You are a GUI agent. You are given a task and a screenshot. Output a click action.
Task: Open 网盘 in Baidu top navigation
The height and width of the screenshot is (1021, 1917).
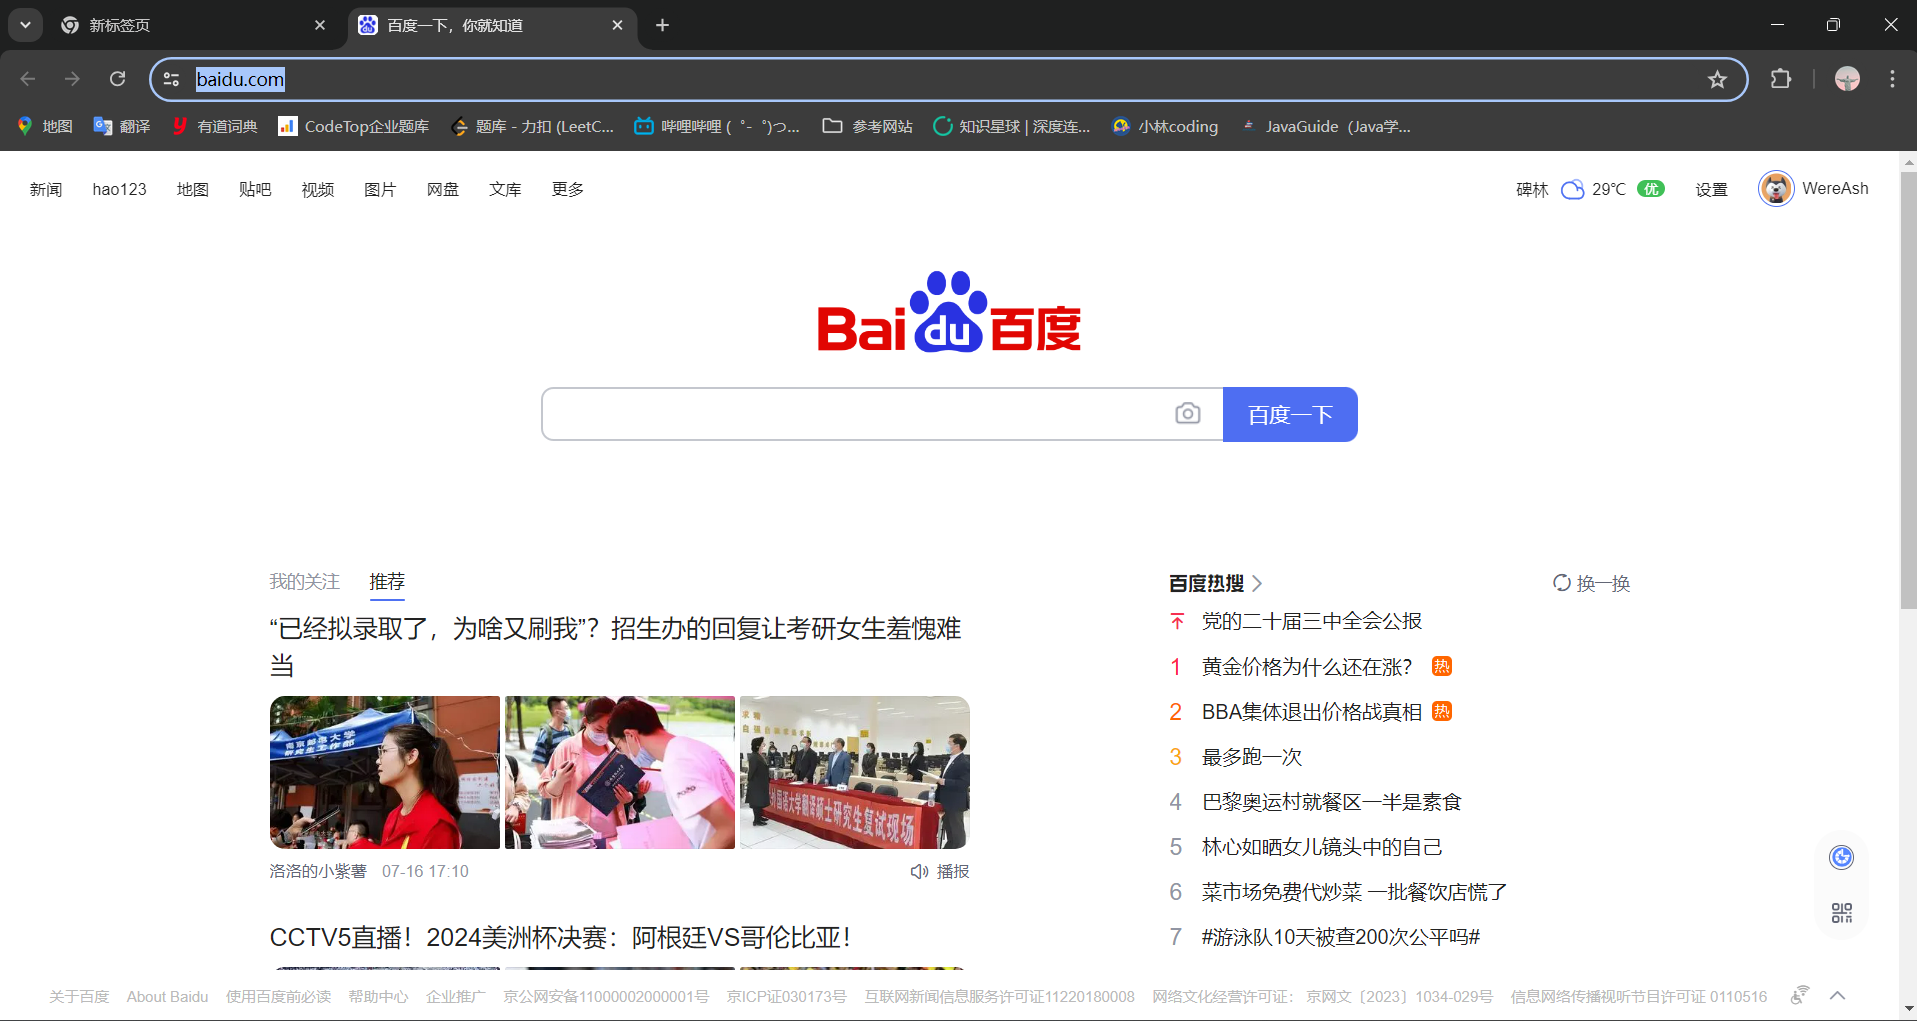(x=443, y=189)
